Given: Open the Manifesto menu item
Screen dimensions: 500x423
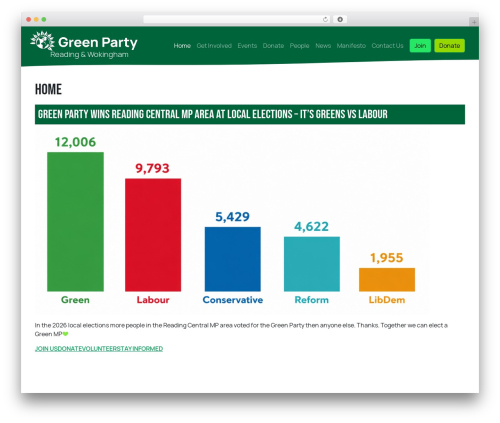Looking at the screenshot, I should coord(351,46).
